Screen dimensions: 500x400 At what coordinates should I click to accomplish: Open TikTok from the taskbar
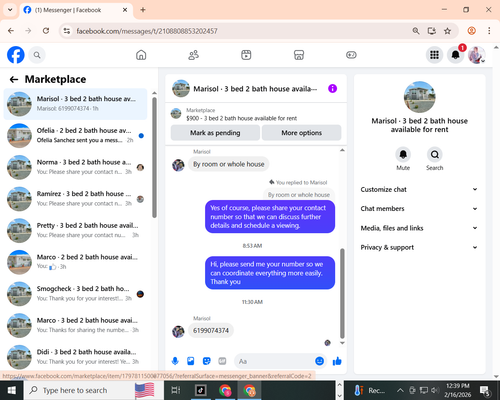pos(201,390)
